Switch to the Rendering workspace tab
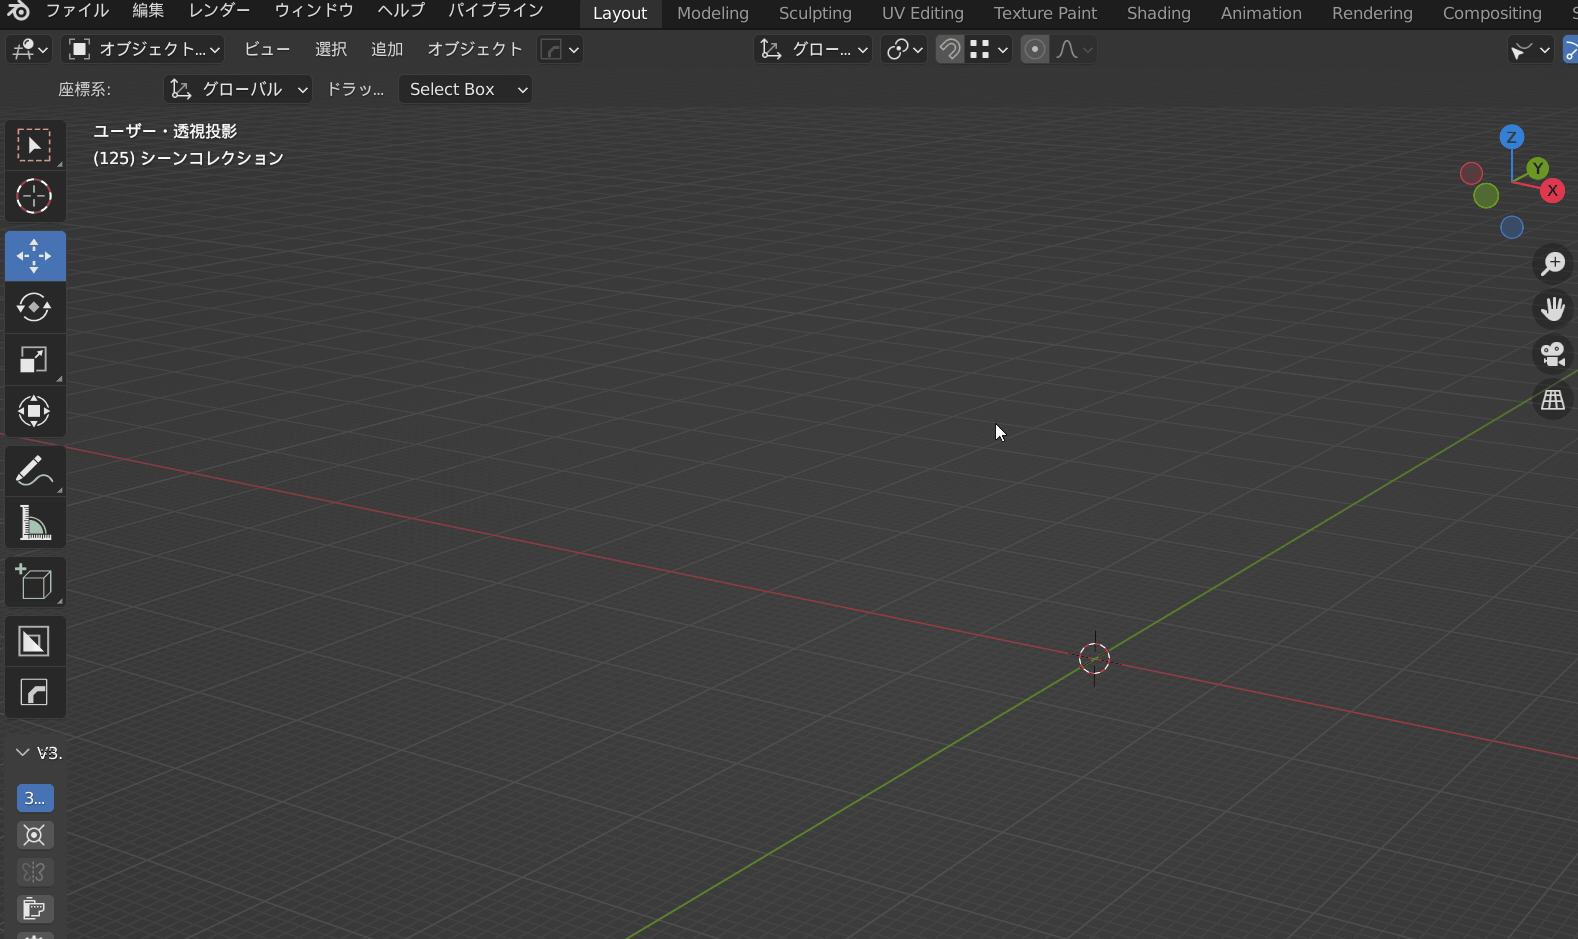 pos(1372,13)
